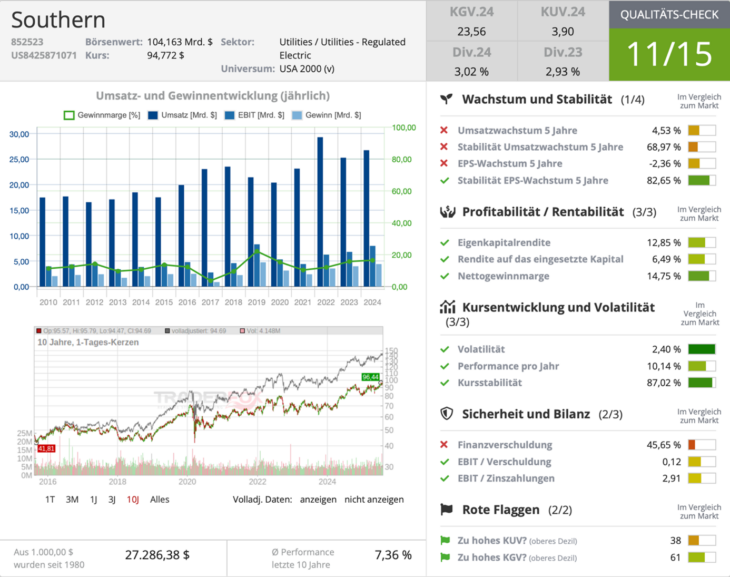This screenshot has width=730, height=577.
Task: Open the Umsatzwachstum 5 Jahre metric
Action: tap(517, 130)
